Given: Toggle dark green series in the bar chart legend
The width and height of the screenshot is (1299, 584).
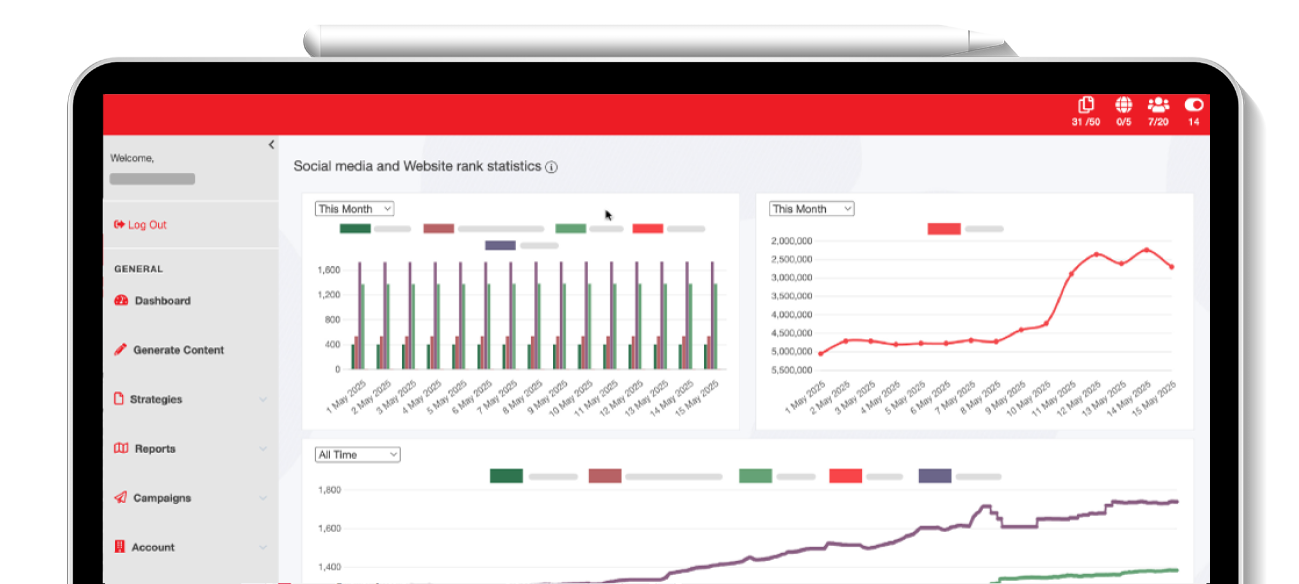Looking at the screenshot, I should (x=355, y=229).
